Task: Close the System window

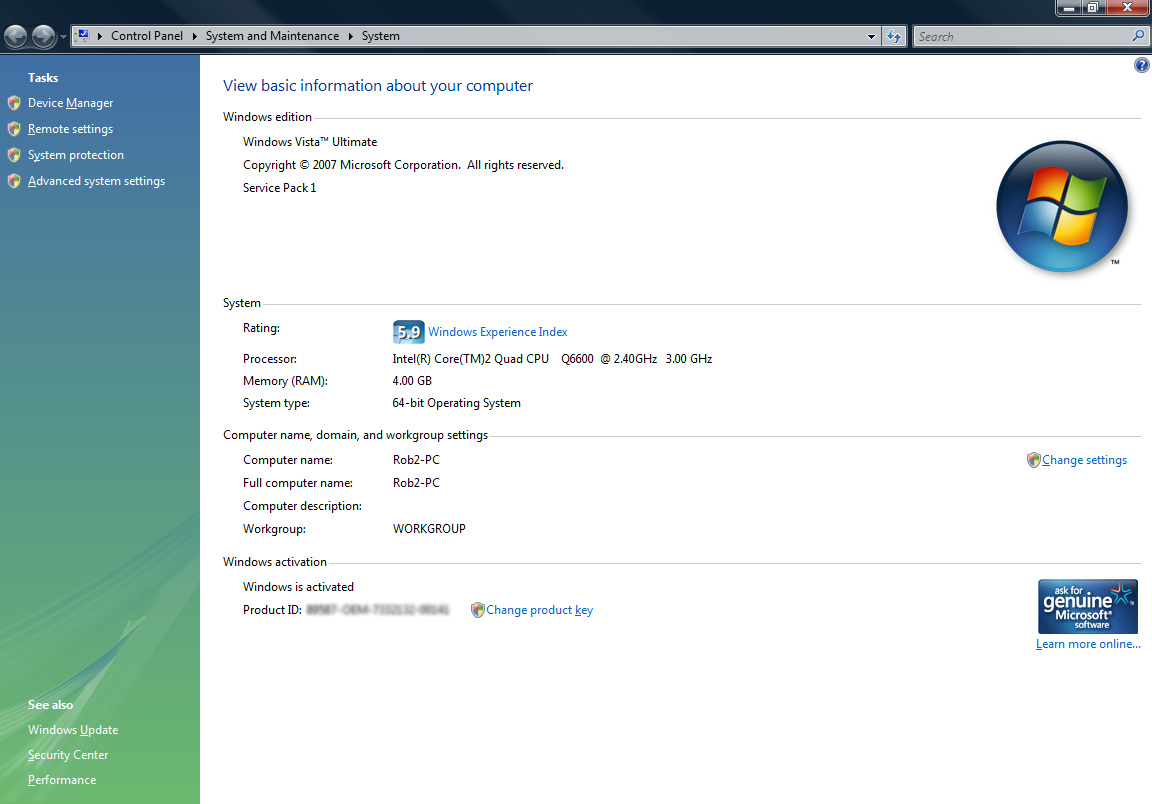Action: click(x=1127, y=7)
